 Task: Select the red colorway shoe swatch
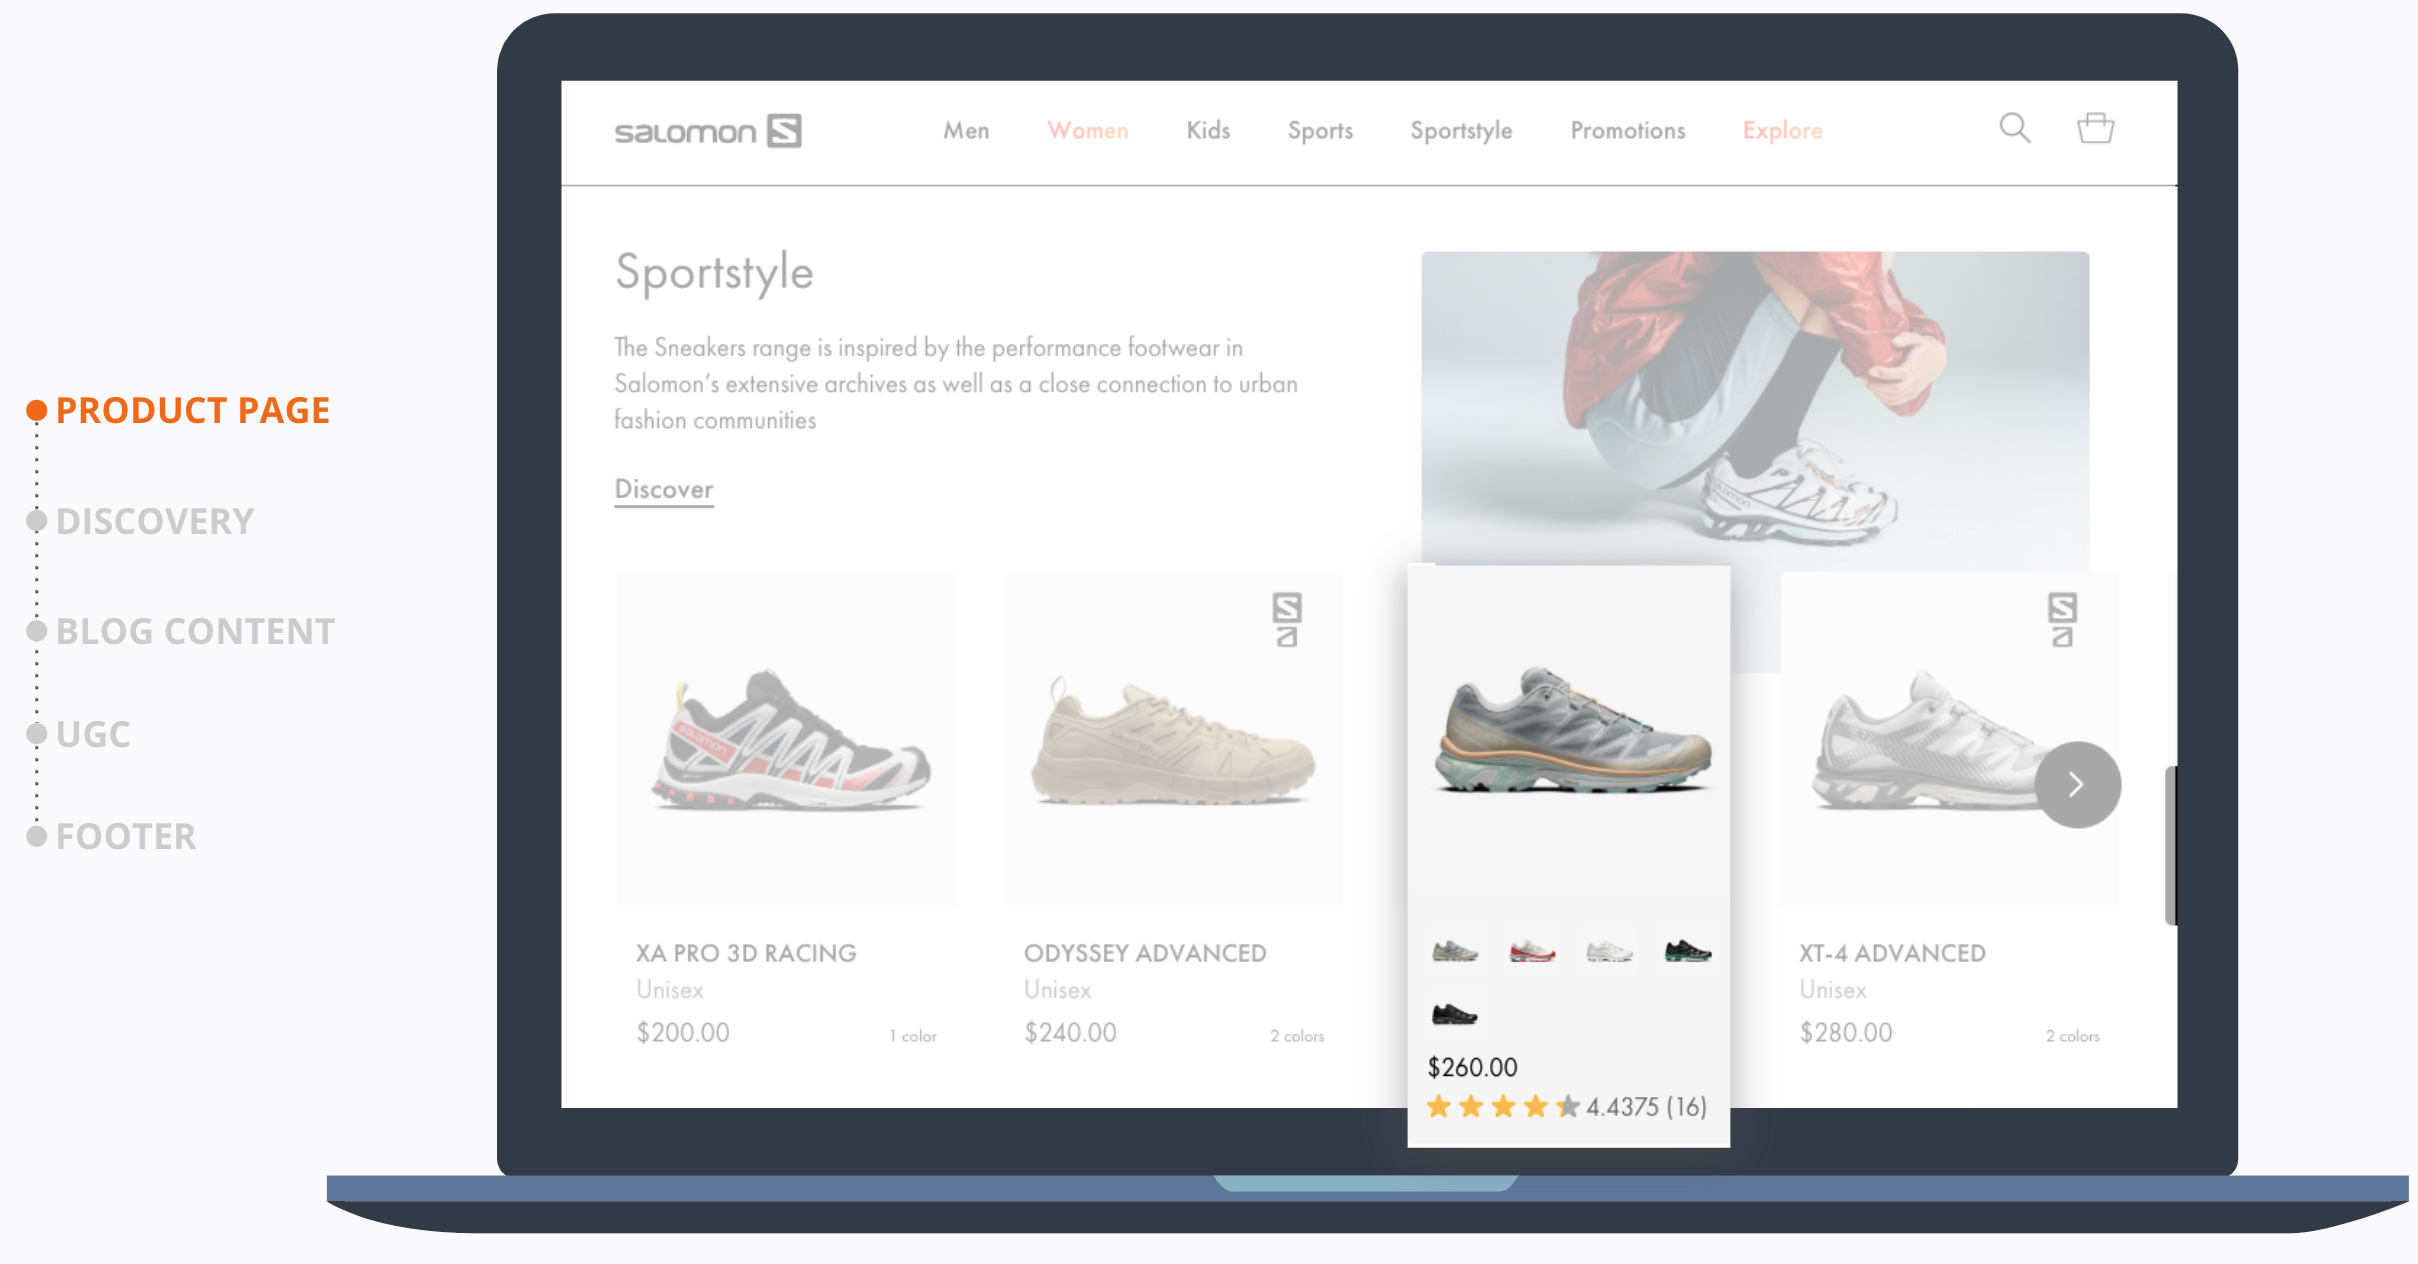(1532, 951)
